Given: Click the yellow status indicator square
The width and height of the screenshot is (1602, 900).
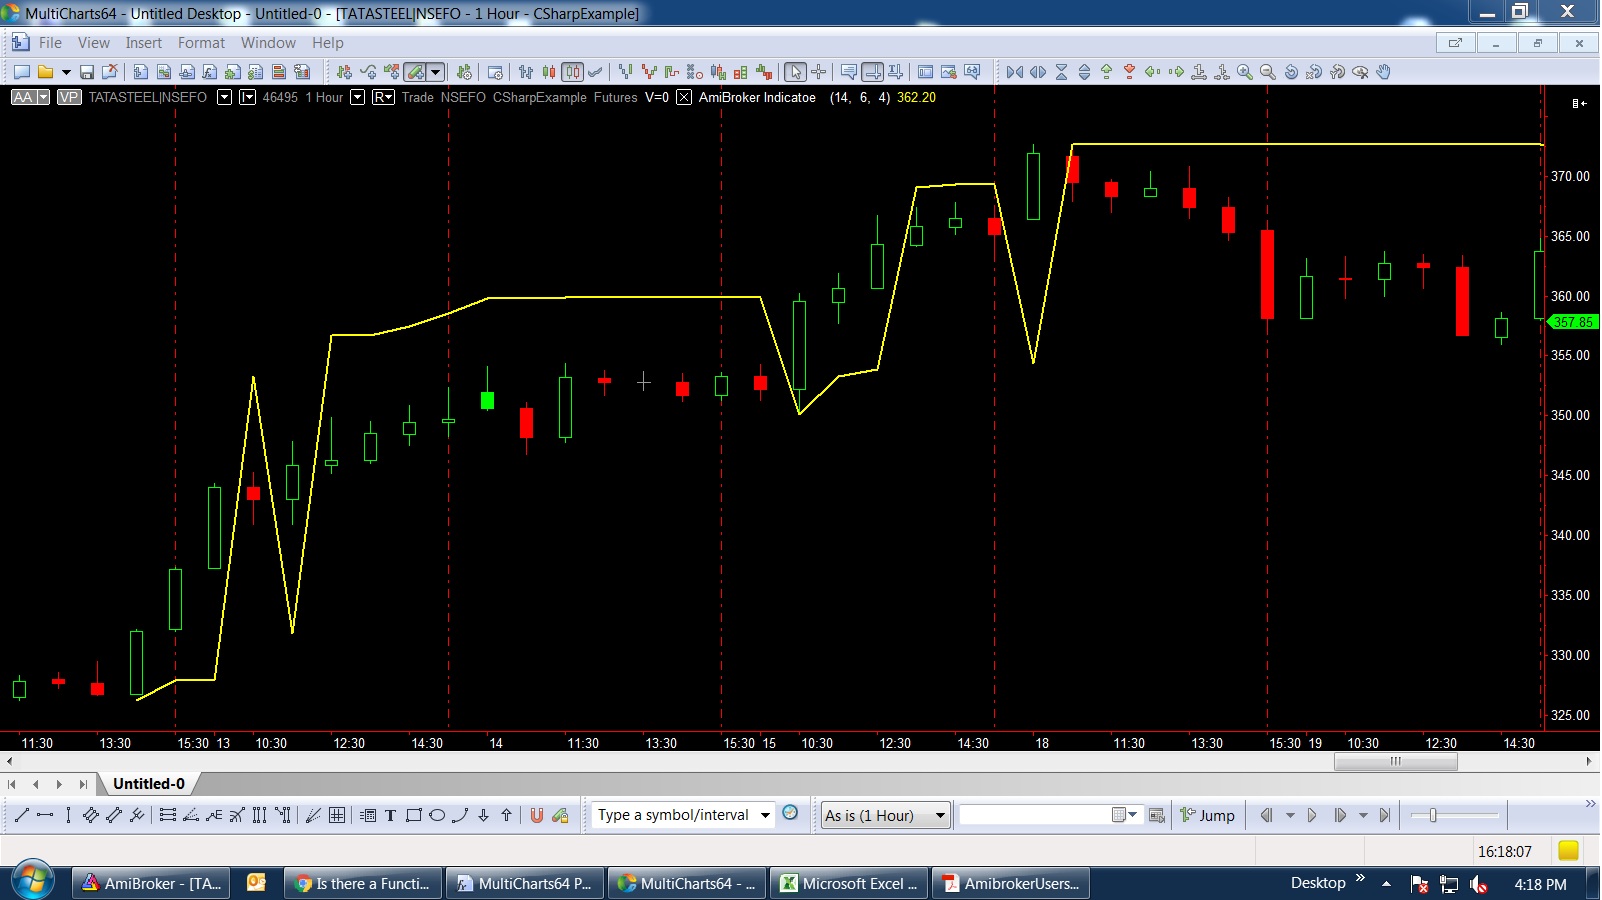Looking at the screenshot, I should 1568,850.
